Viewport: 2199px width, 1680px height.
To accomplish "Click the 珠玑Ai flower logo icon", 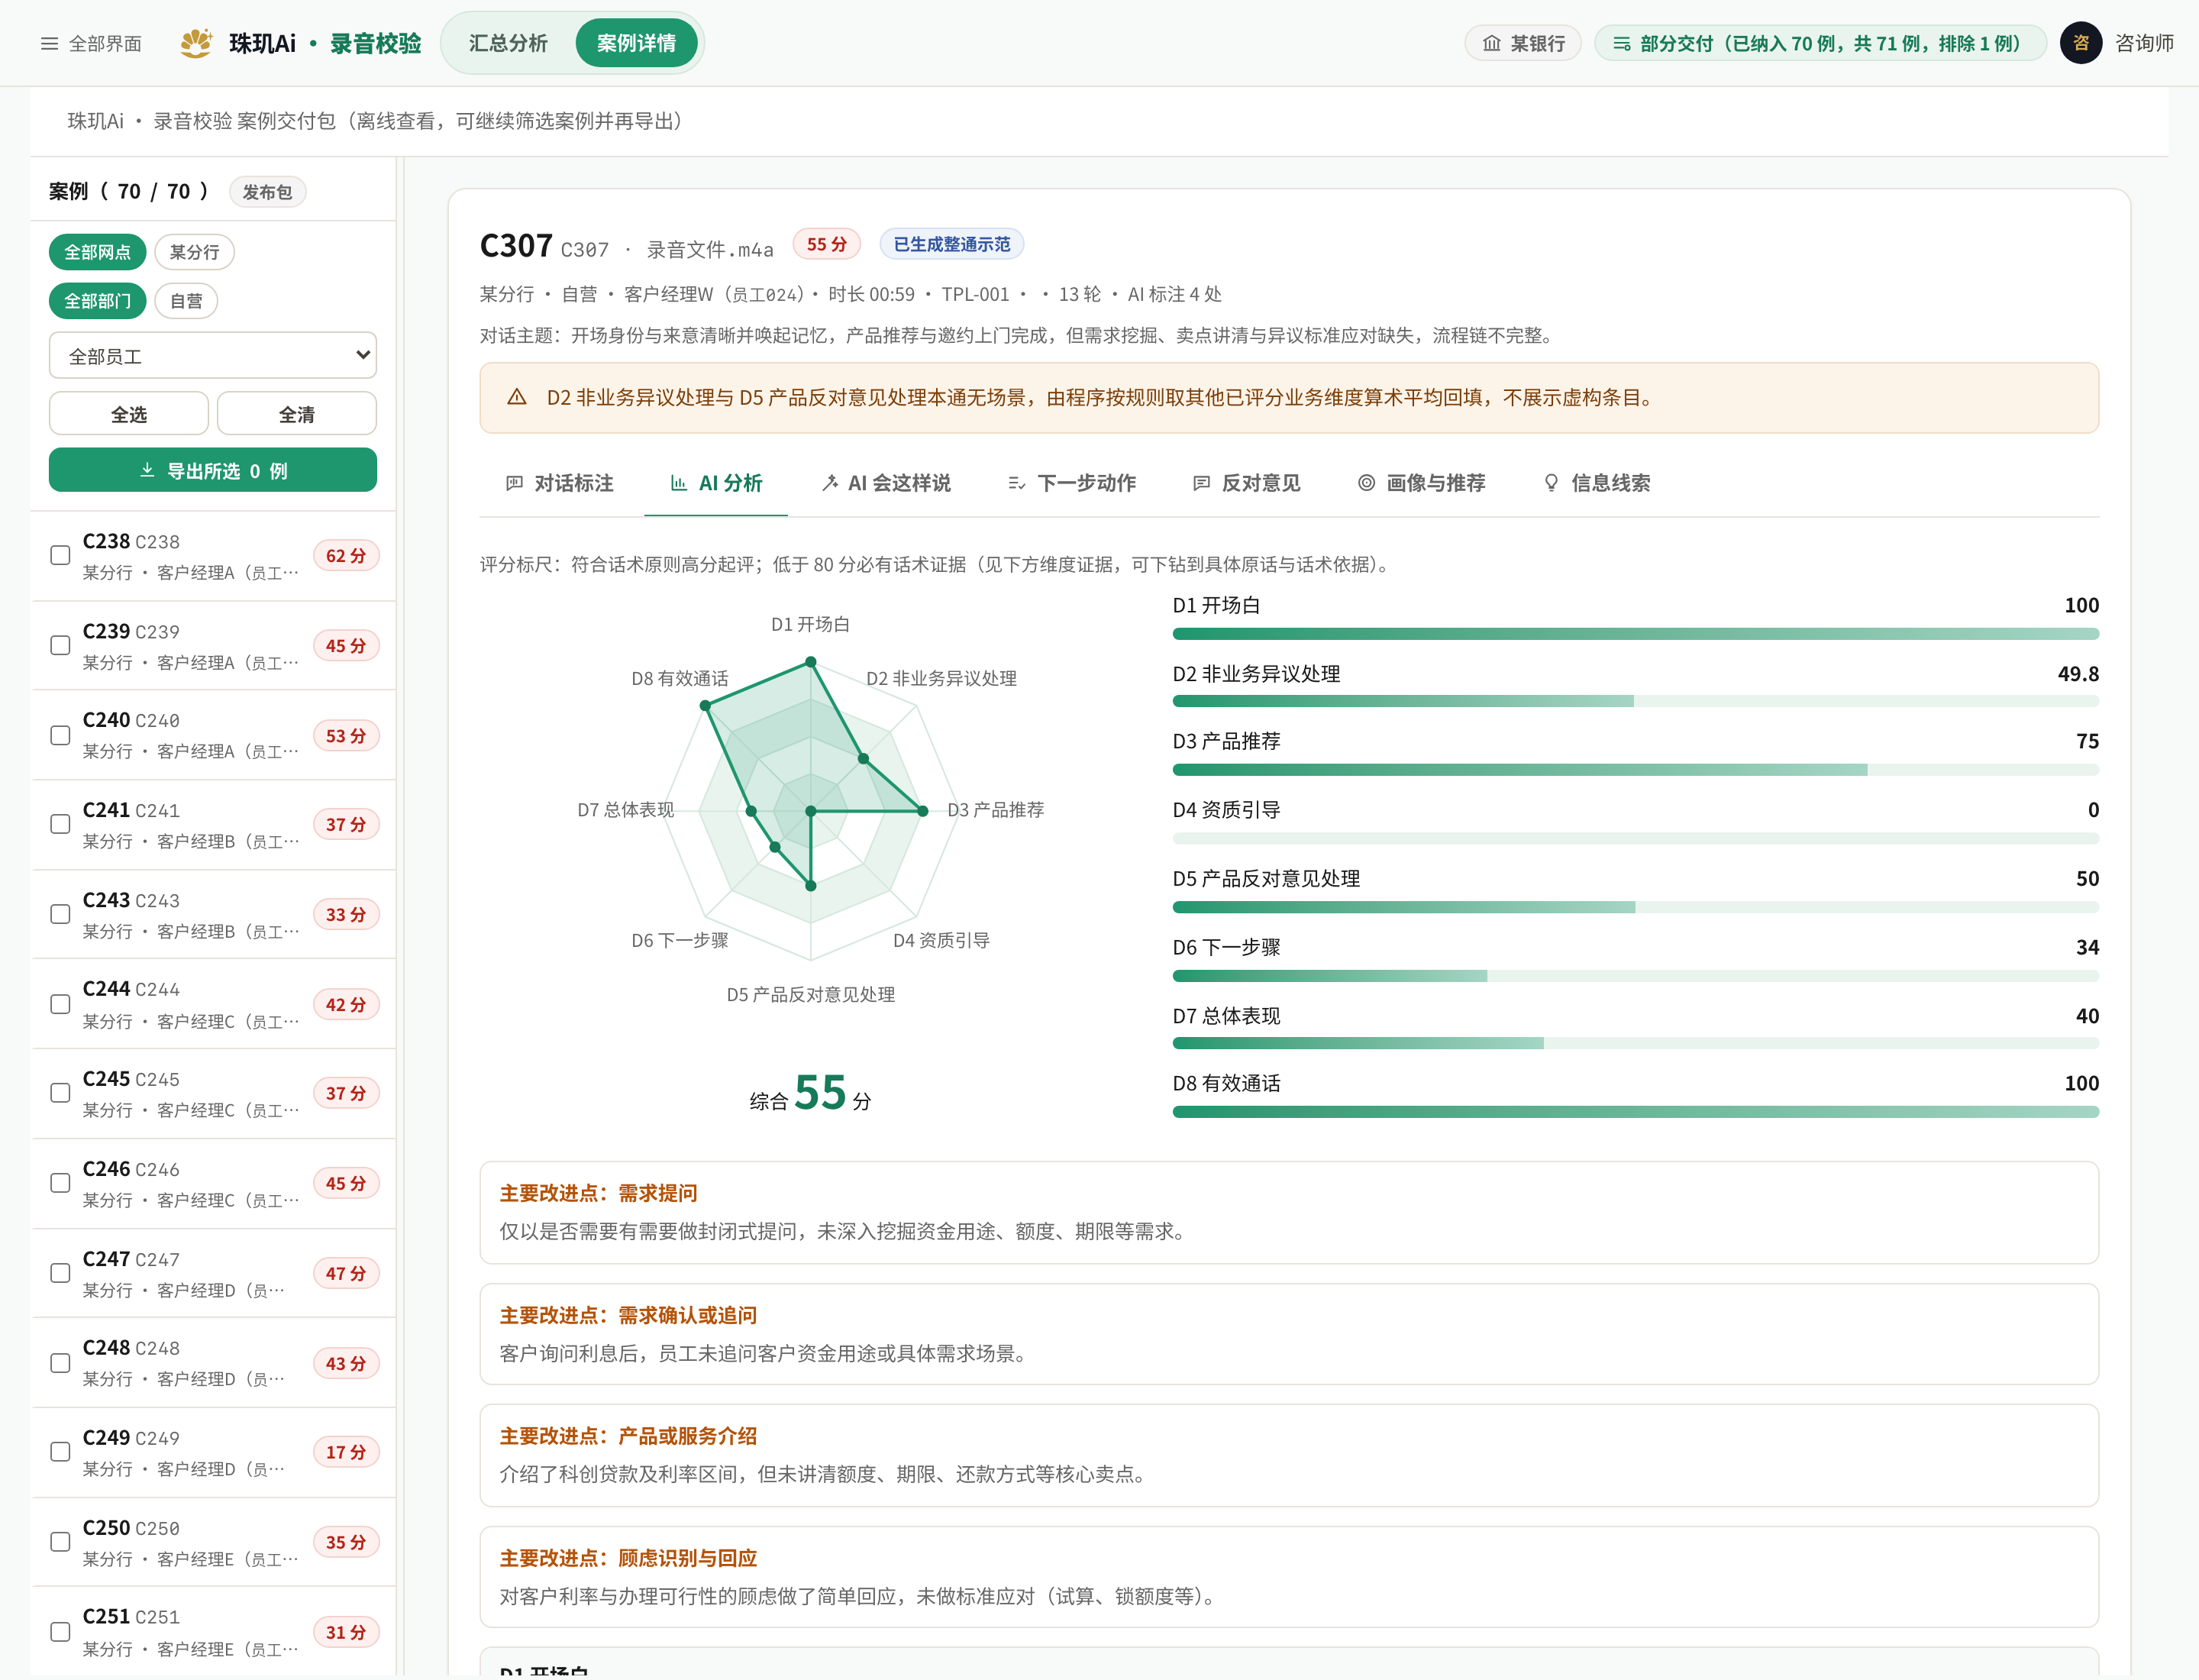I will (196, 43).
